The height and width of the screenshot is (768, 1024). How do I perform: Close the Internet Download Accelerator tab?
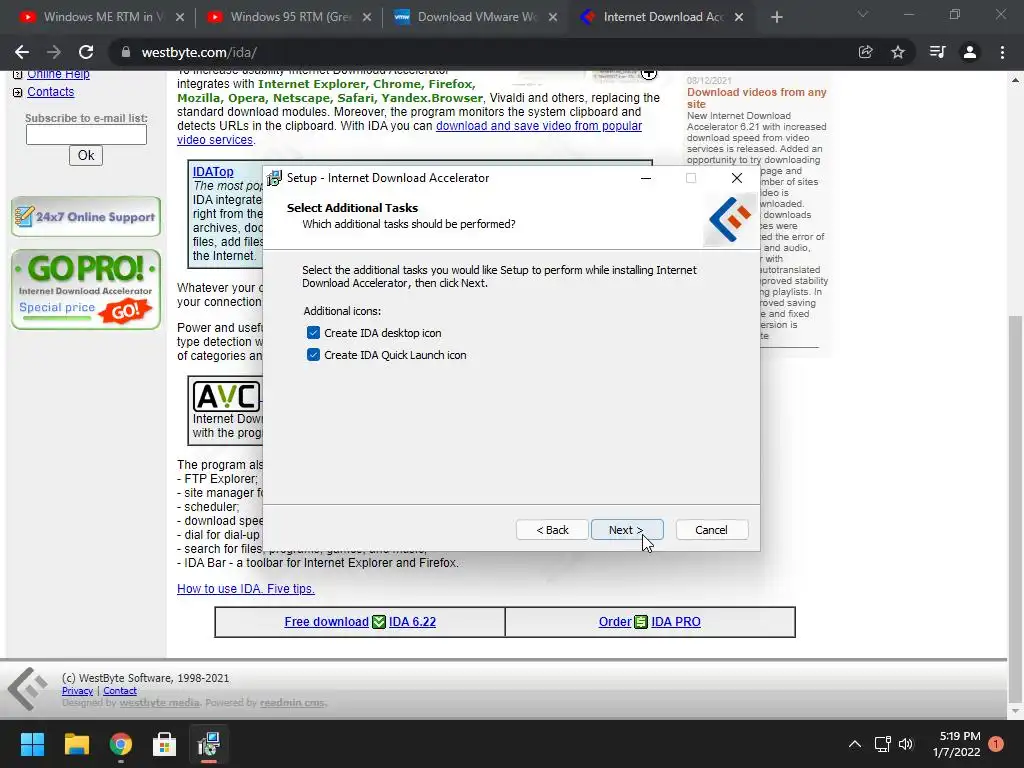pyautogui.click(x=739, y=17)
